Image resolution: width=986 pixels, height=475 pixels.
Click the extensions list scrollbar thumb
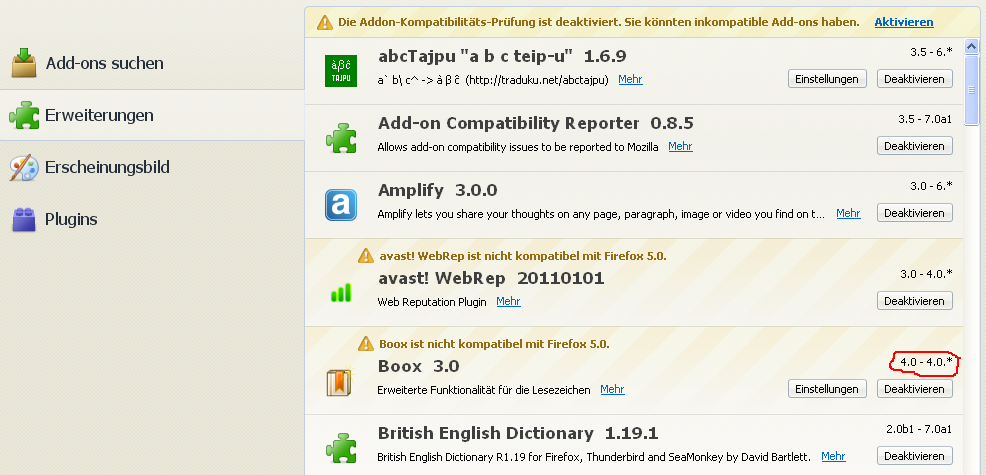pyautogui.click(x=972, y=89)
